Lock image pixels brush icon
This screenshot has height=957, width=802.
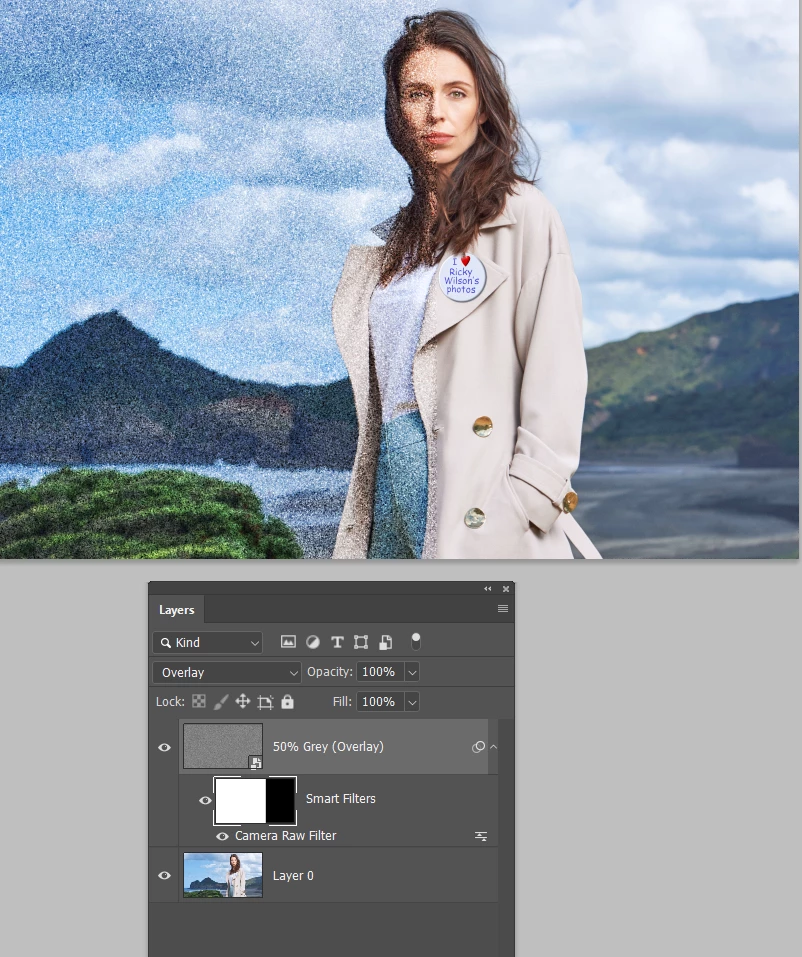tap(220, 701)
